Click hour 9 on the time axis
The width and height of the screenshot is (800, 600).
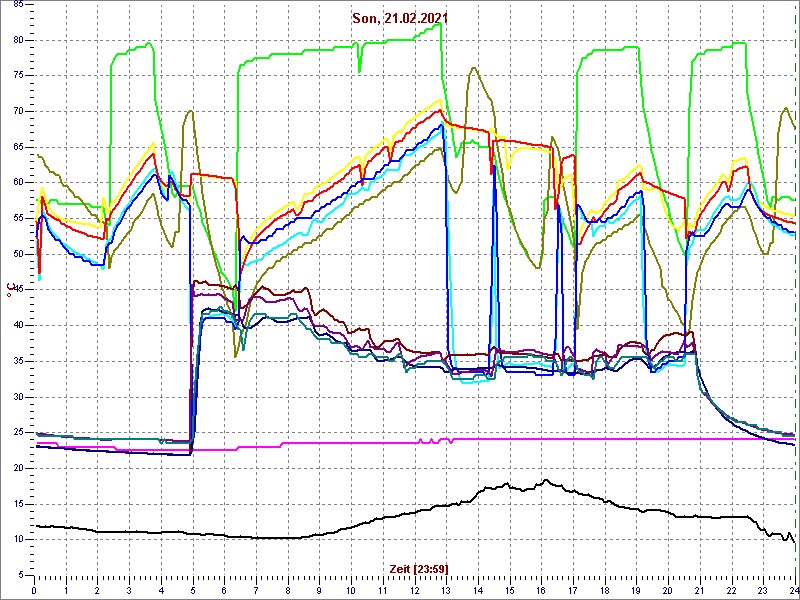tap(319, 589)
